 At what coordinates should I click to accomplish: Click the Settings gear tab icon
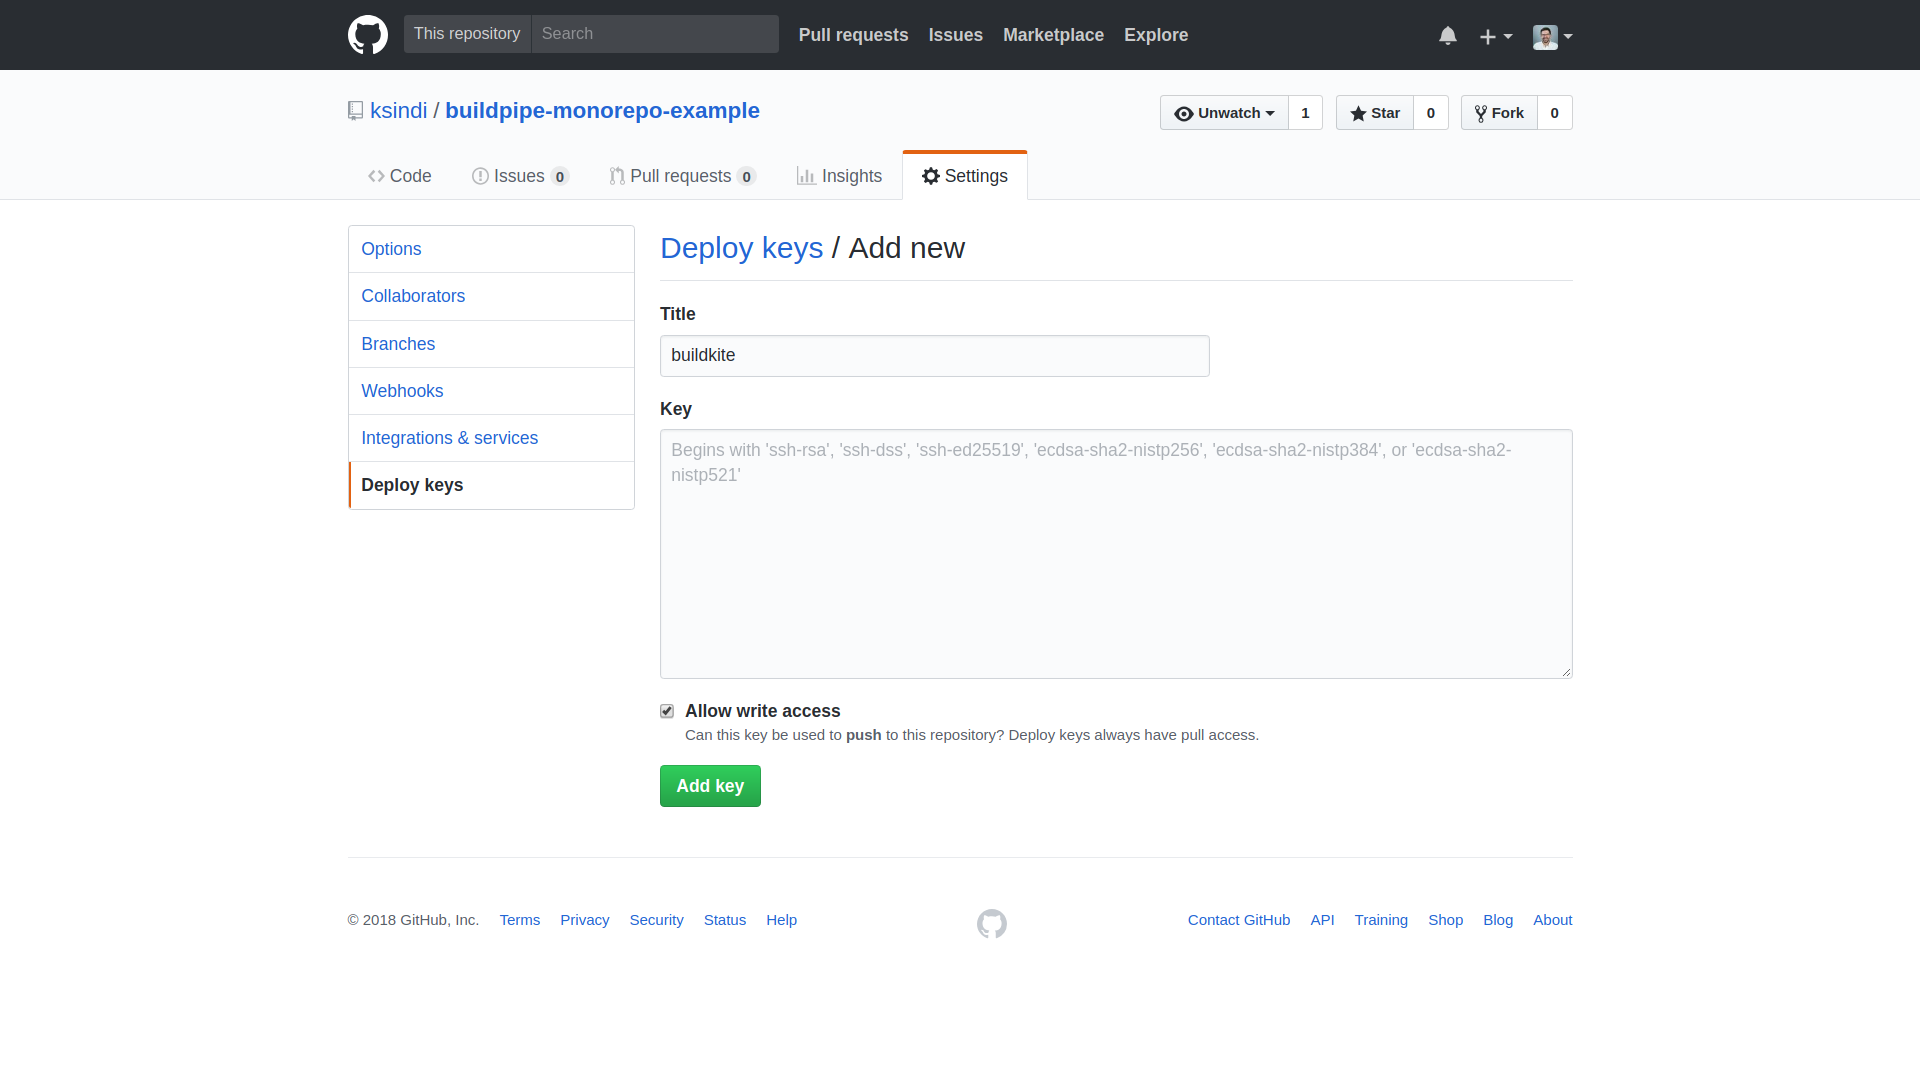pyautogui.click(x=931, y=175)
